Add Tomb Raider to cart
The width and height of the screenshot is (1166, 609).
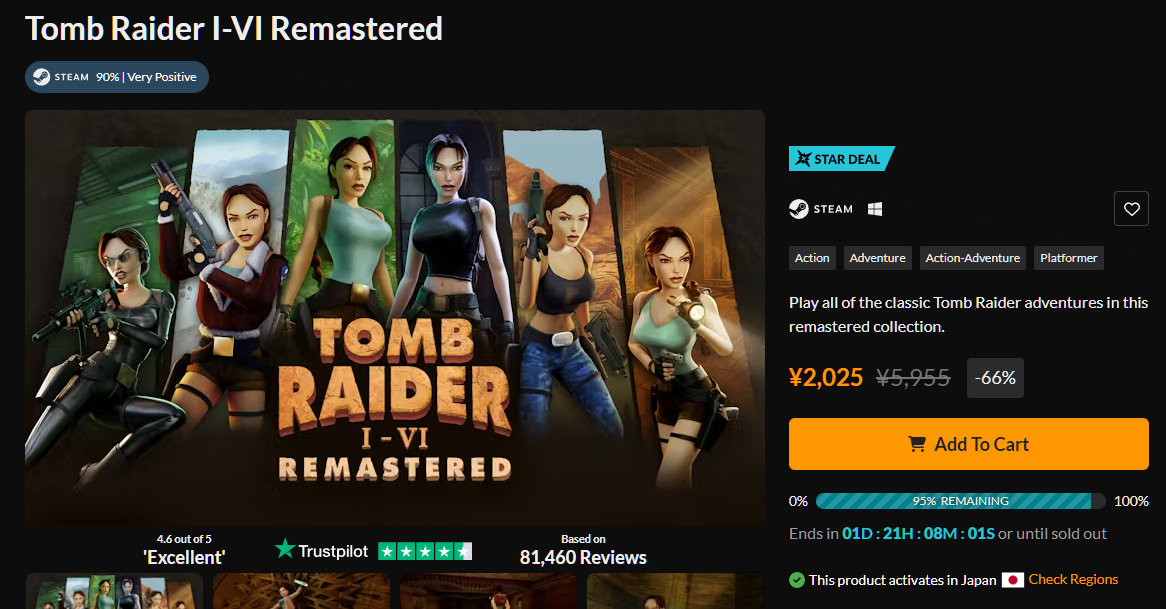click(968, 444)
